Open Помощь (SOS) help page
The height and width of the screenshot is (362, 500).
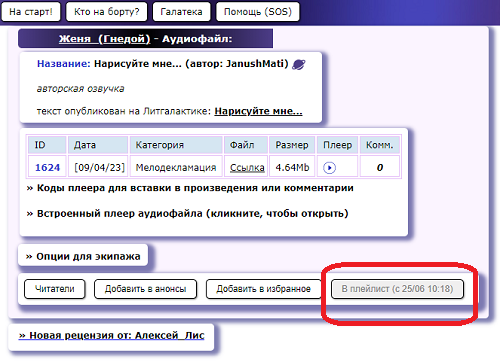[x=258, y=12]
